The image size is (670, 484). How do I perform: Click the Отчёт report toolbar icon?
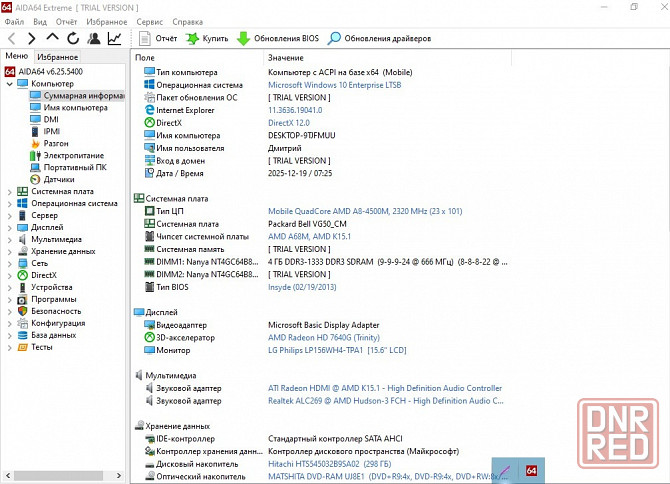(158, 38)
